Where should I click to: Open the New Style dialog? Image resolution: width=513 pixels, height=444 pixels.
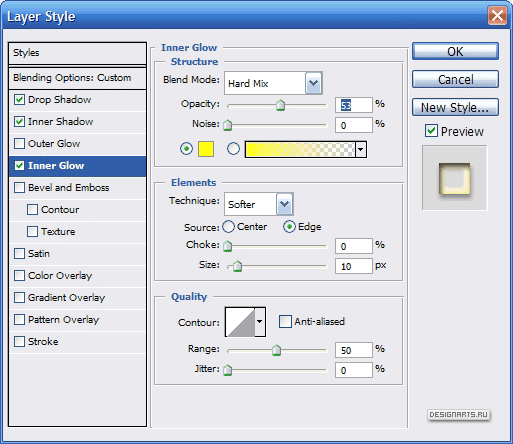[455, 107]
